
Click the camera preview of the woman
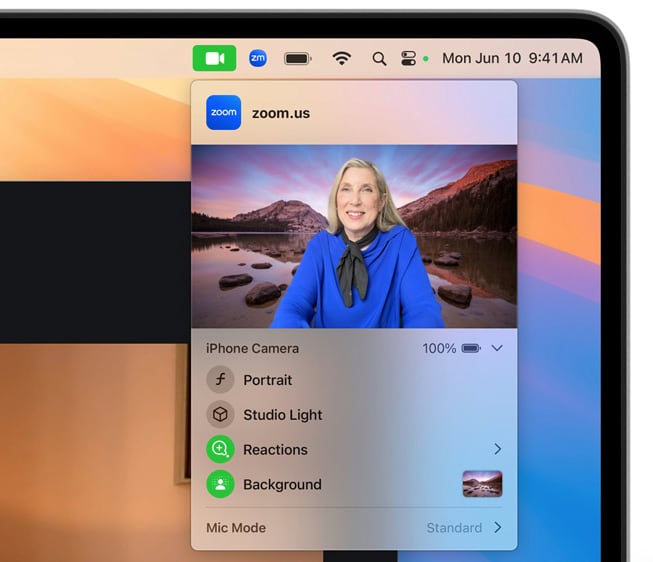coord(354,236)
